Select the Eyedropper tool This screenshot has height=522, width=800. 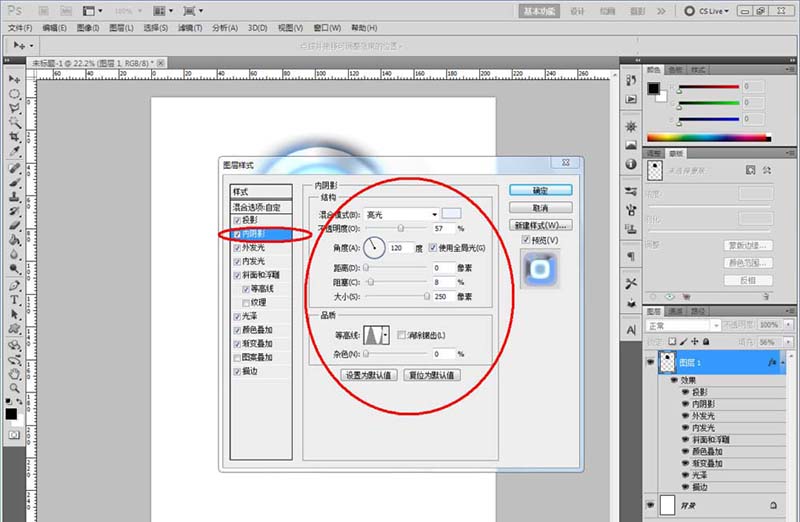[x=14, y=152]
